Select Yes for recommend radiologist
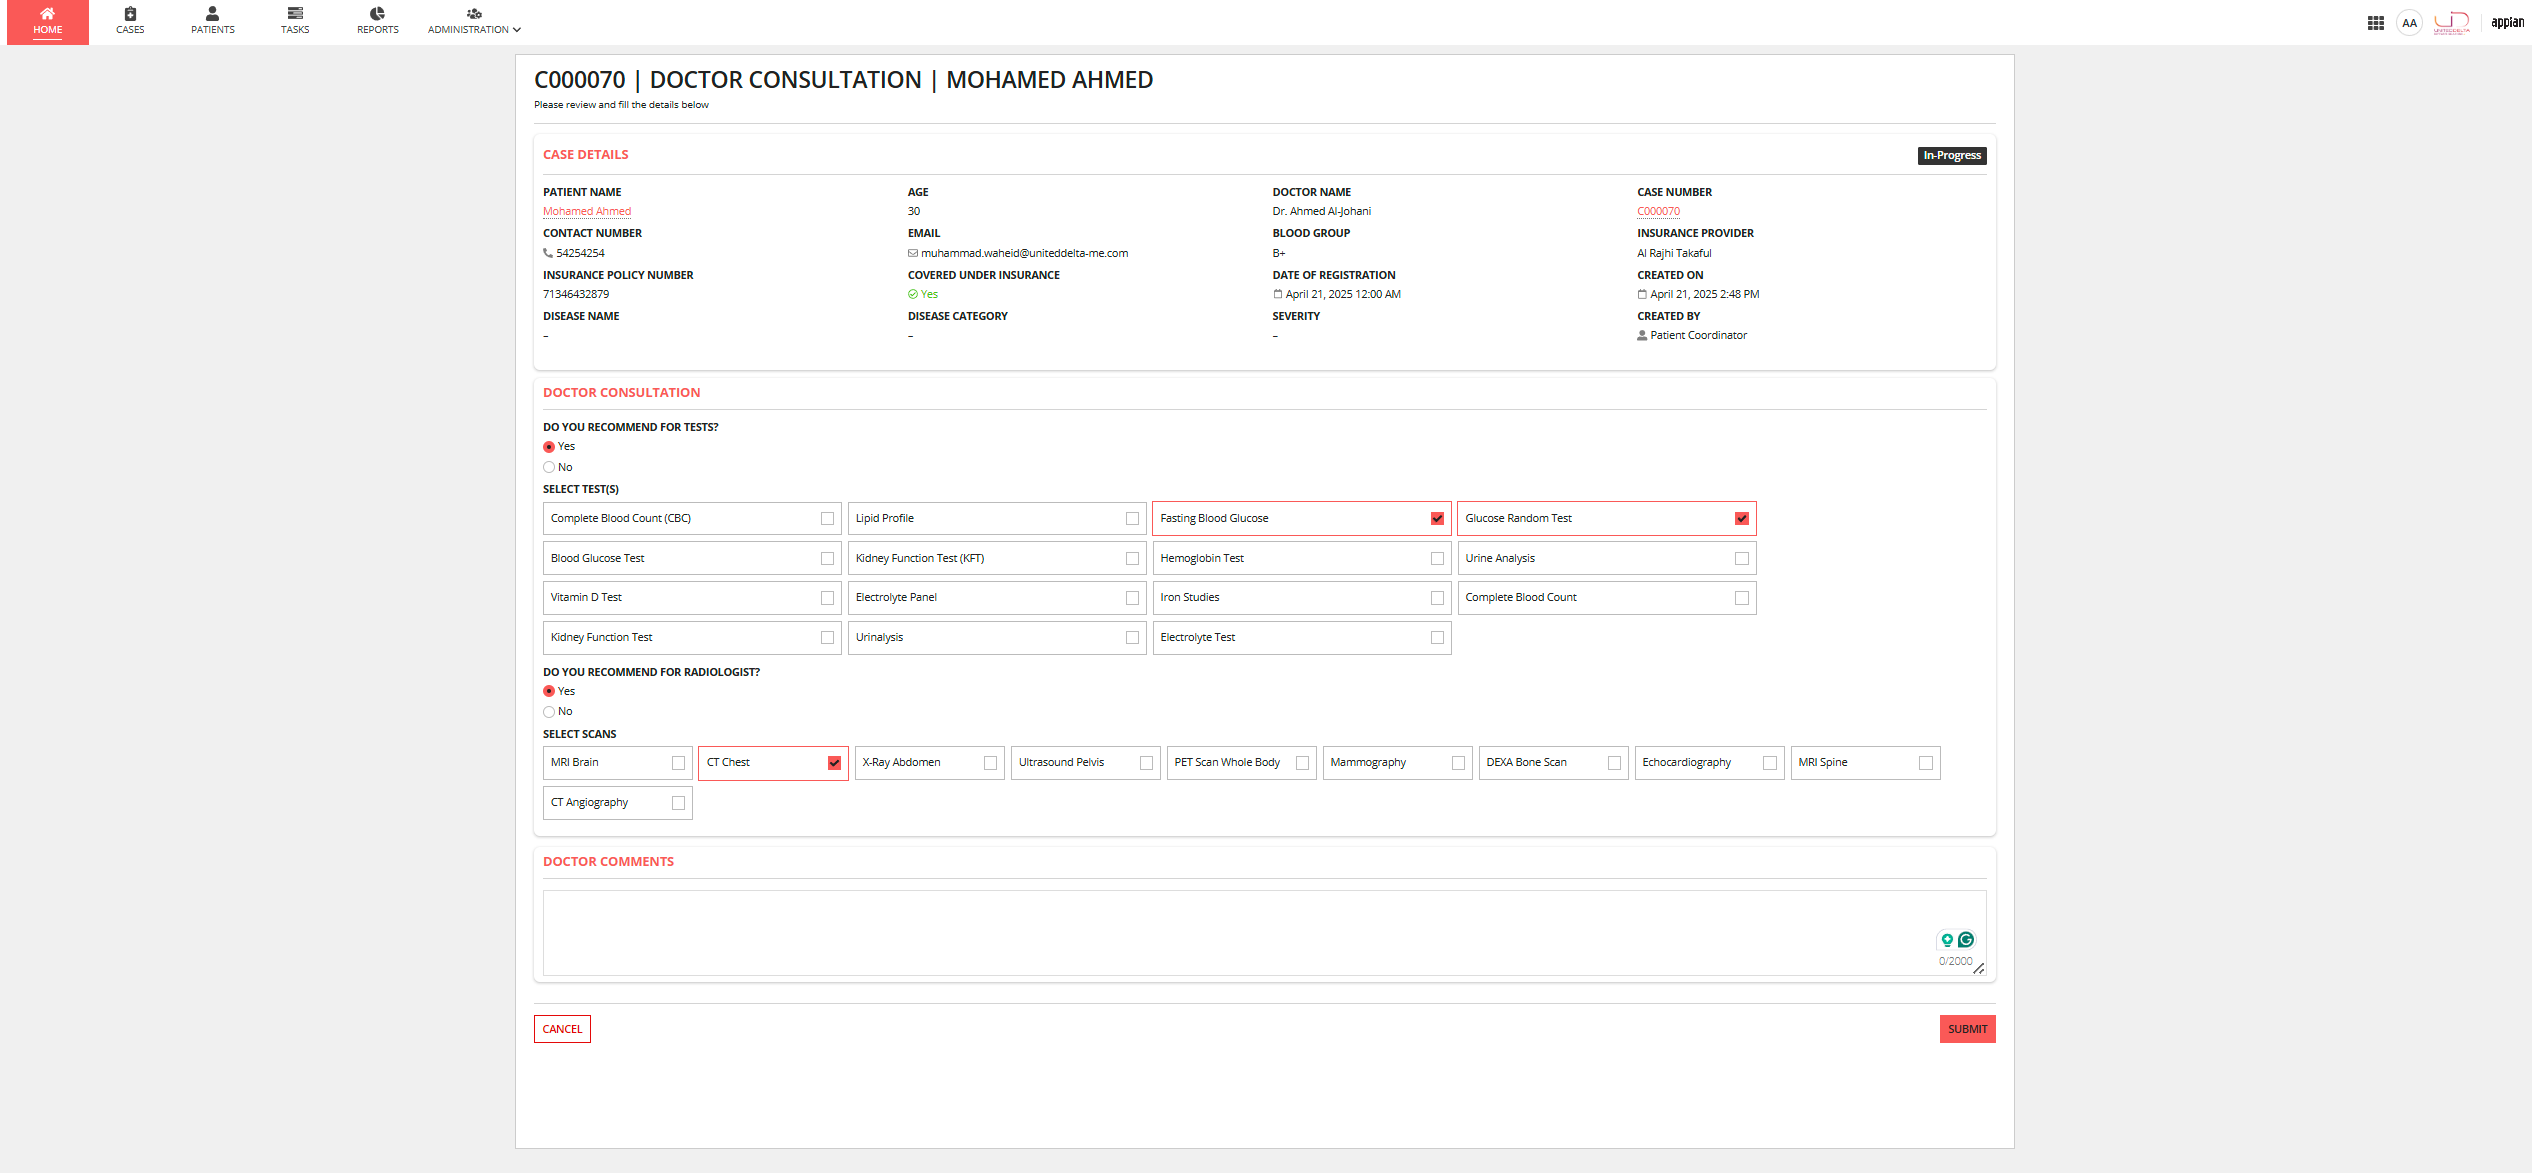The width and height of the screenshot is (2532, 1173). point(549,691)
